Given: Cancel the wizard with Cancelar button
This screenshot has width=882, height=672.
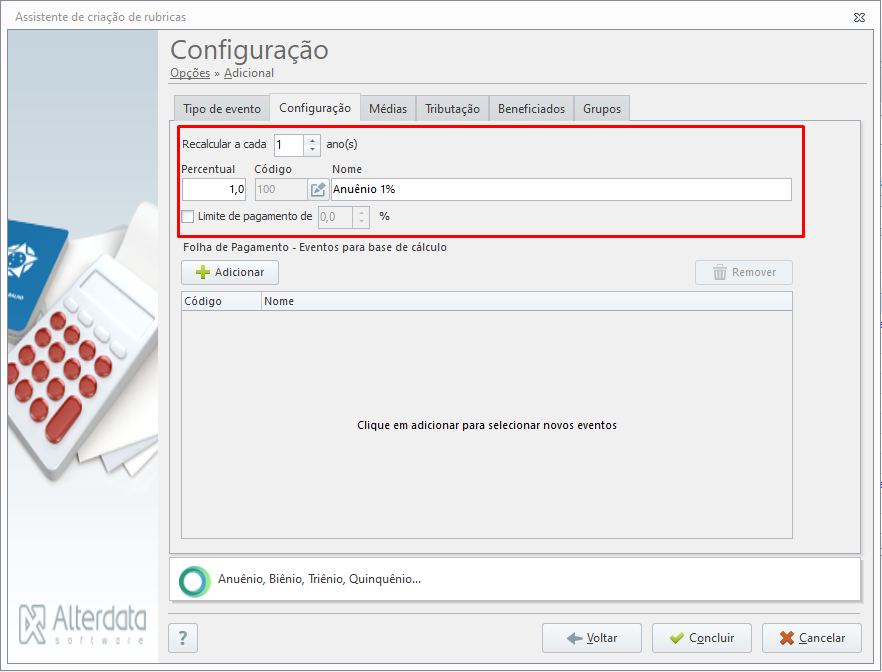Looking at the screenshot, I should click(x=812, y=638).
